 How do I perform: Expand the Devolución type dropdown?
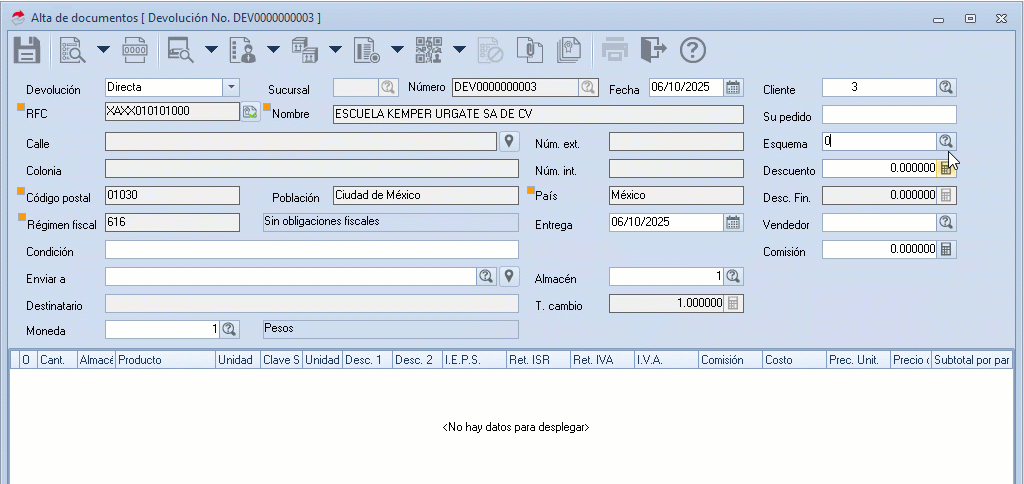click(x=231, y=87)
